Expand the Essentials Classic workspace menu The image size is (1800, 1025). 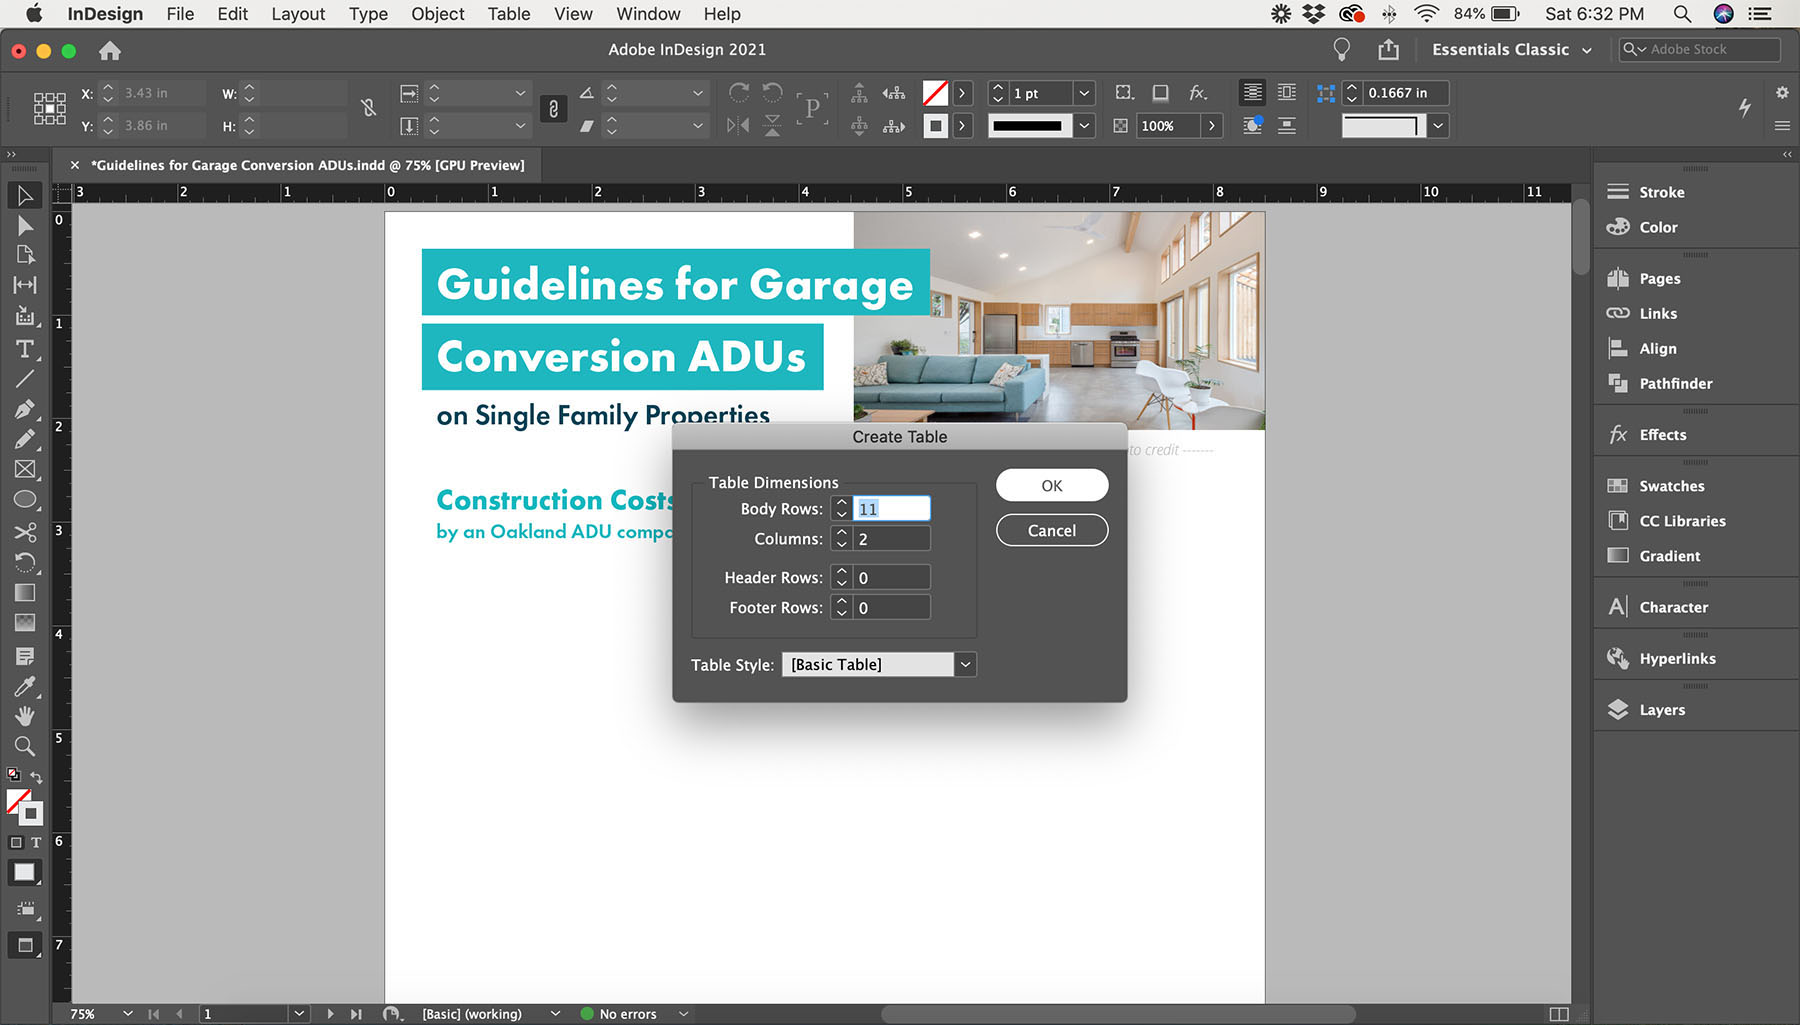1511,50
